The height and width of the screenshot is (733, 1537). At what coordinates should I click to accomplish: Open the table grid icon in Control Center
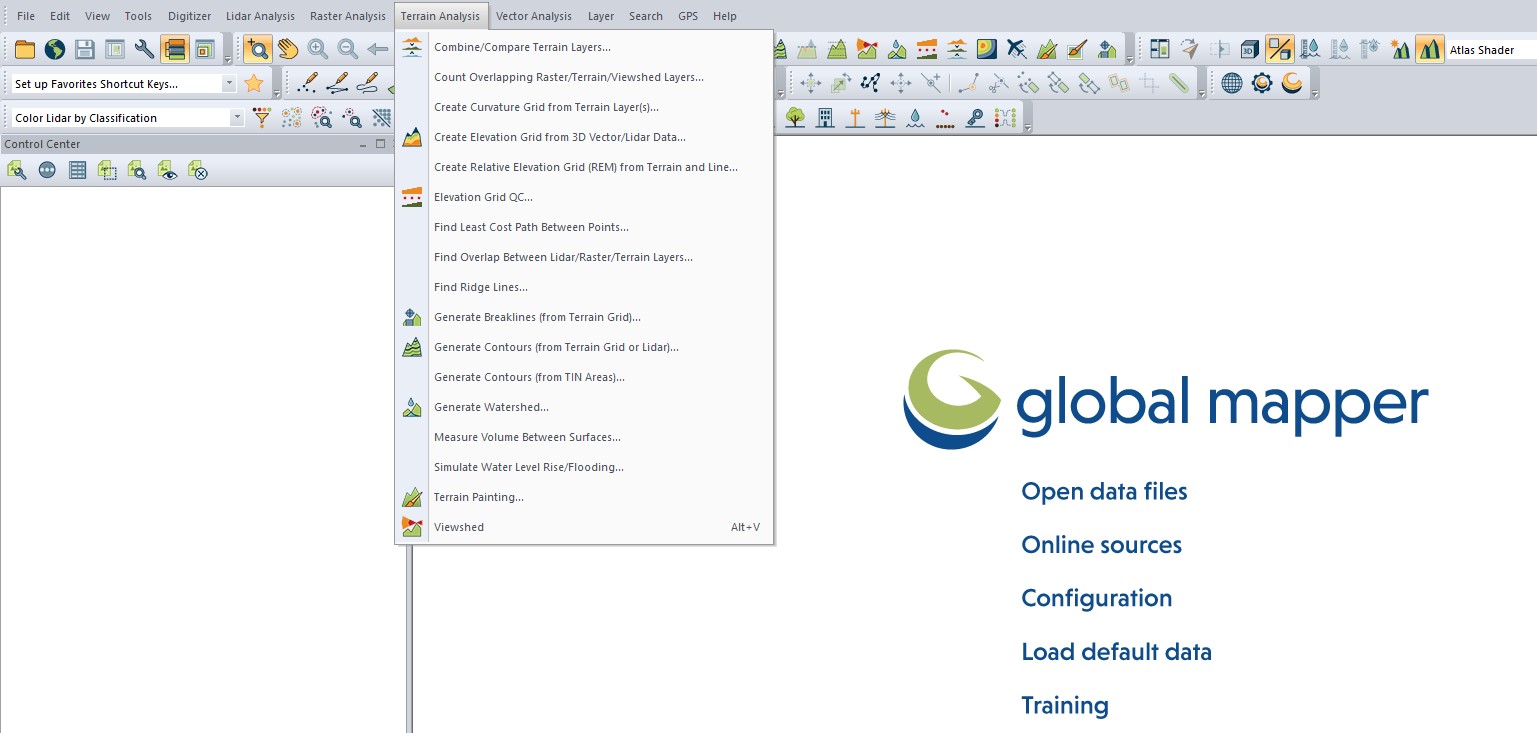click(x=77, y=171)
